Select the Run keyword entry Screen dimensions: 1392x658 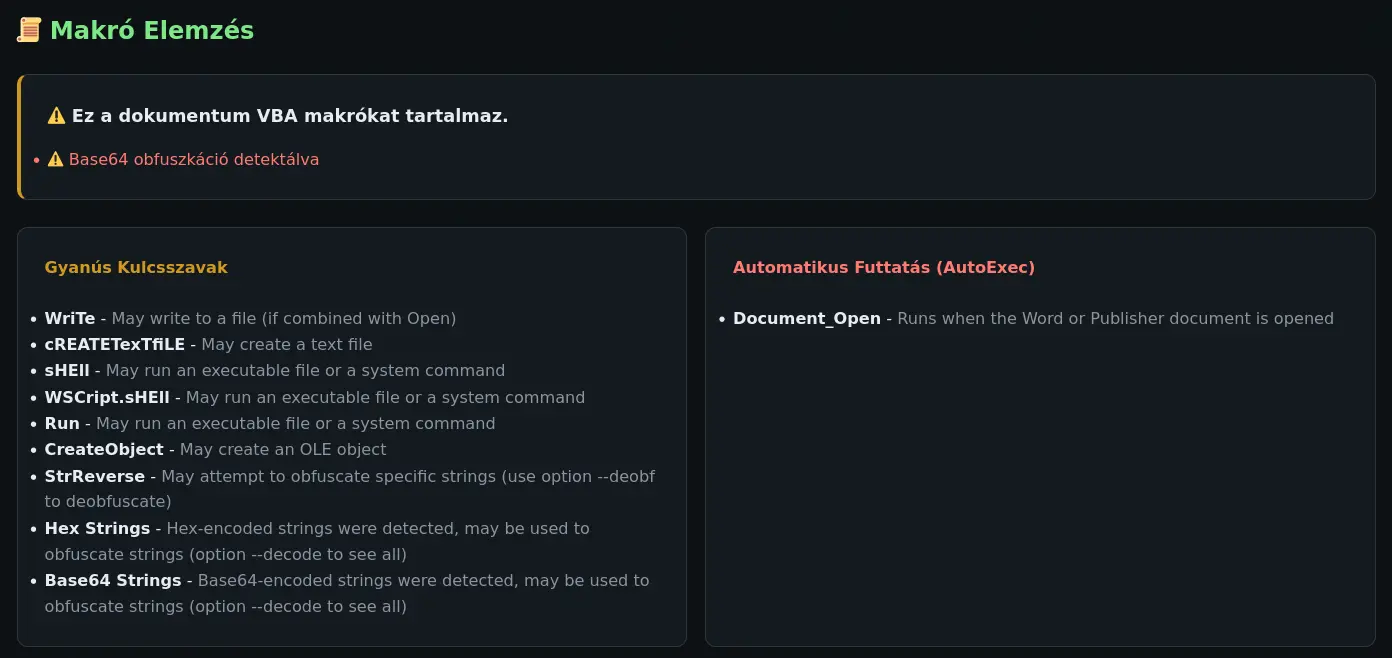pyautogui.click(x=62, y=424)
